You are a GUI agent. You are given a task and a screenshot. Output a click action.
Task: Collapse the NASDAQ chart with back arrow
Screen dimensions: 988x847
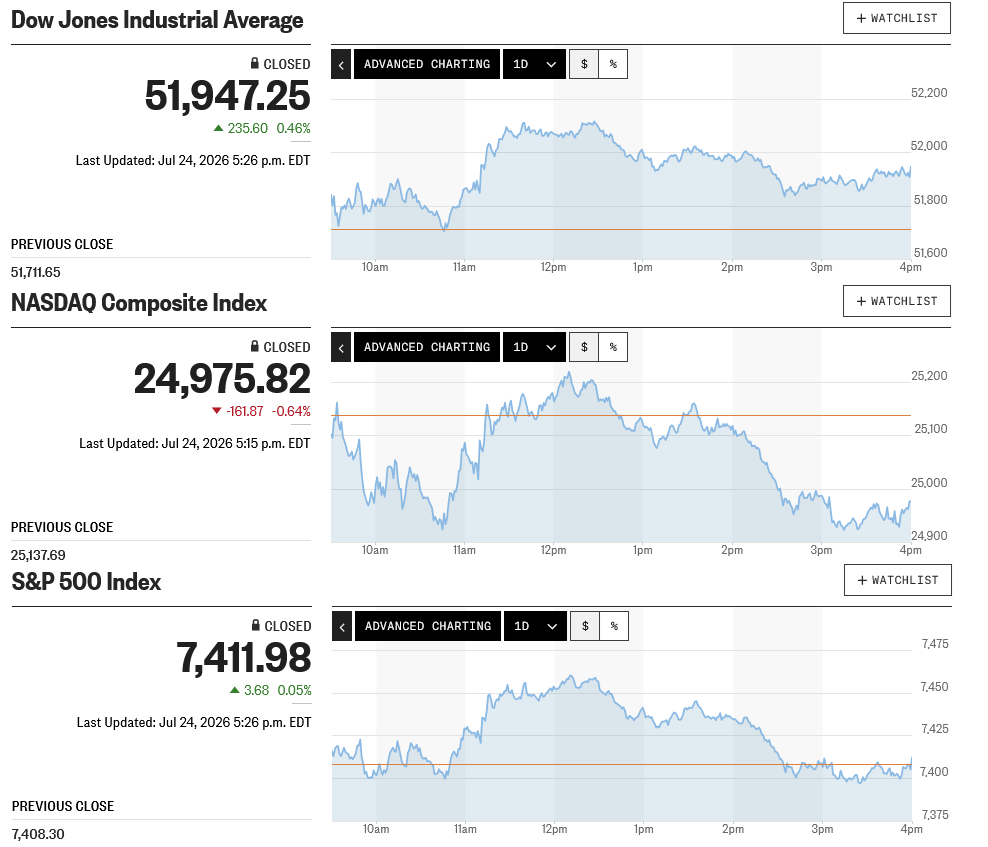tap(341, 347)
